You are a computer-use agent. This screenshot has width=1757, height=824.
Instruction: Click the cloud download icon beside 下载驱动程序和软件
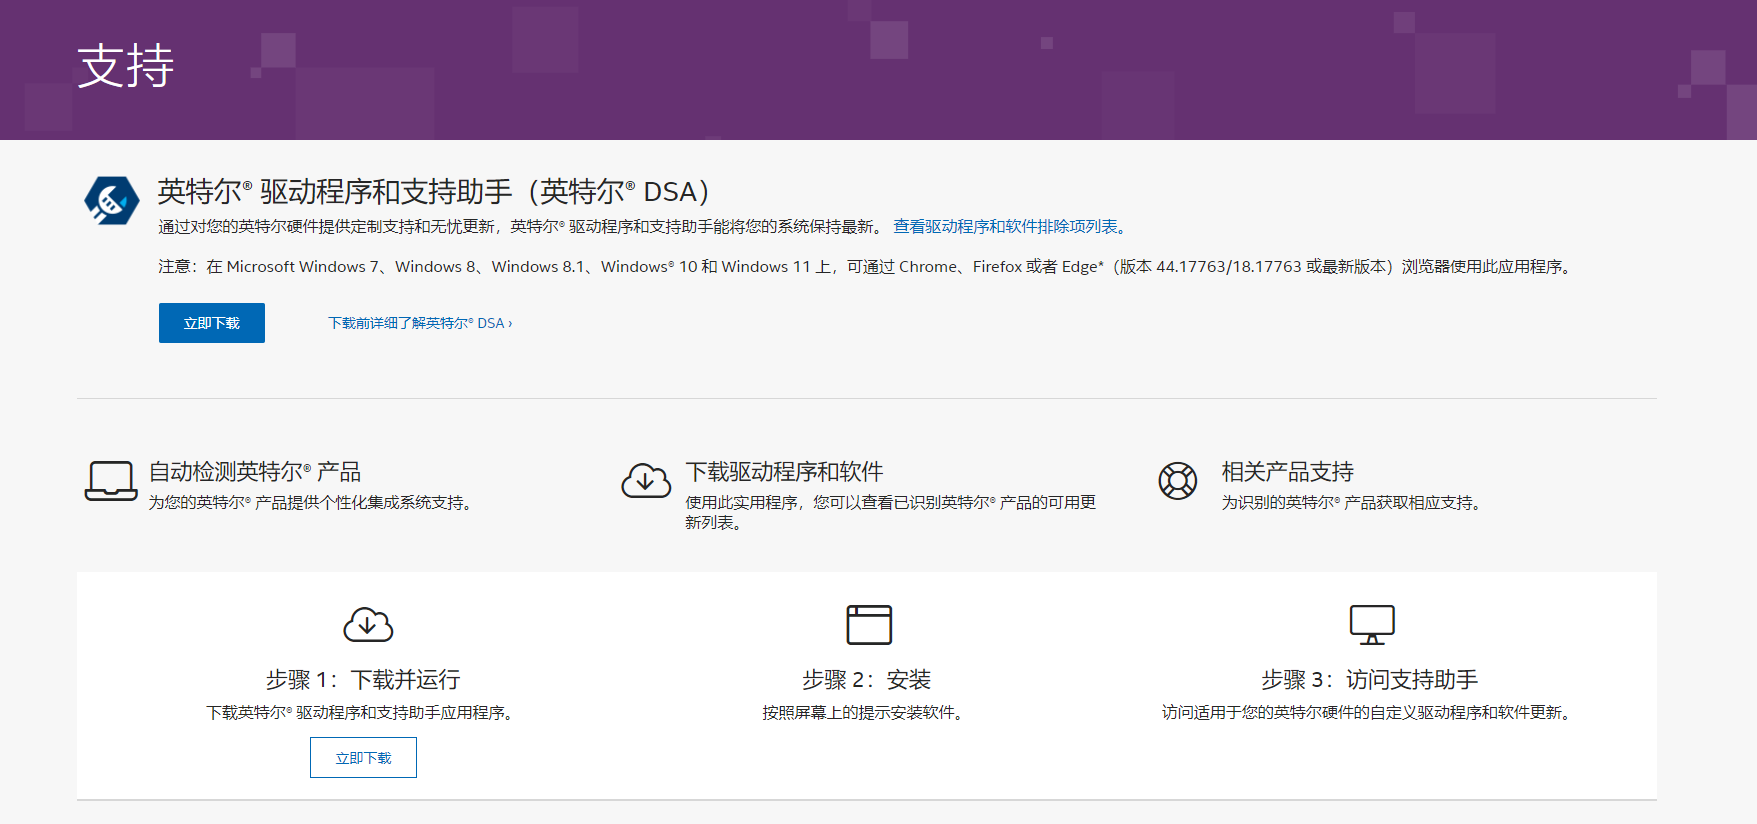click(x=646, y=481)
